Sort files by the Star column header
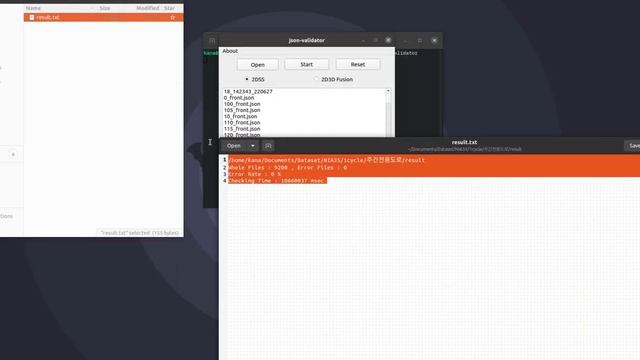The height and width of the screenshot is (360, 640). [169, 8]
